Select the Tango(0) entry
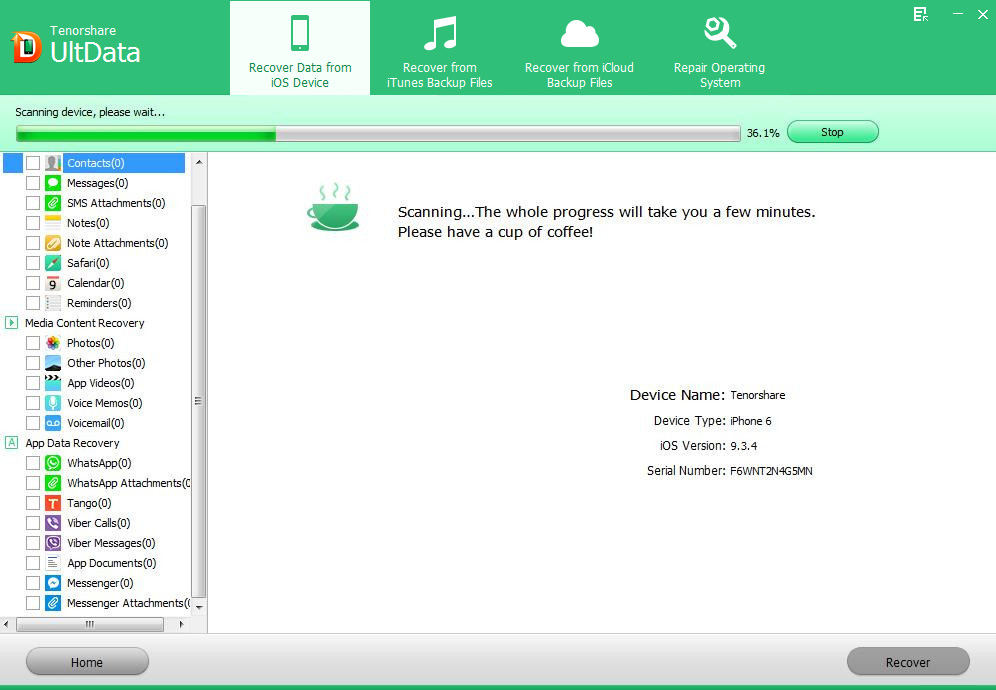The height and width of the screenshot is (690, 996). click(89, 503)
